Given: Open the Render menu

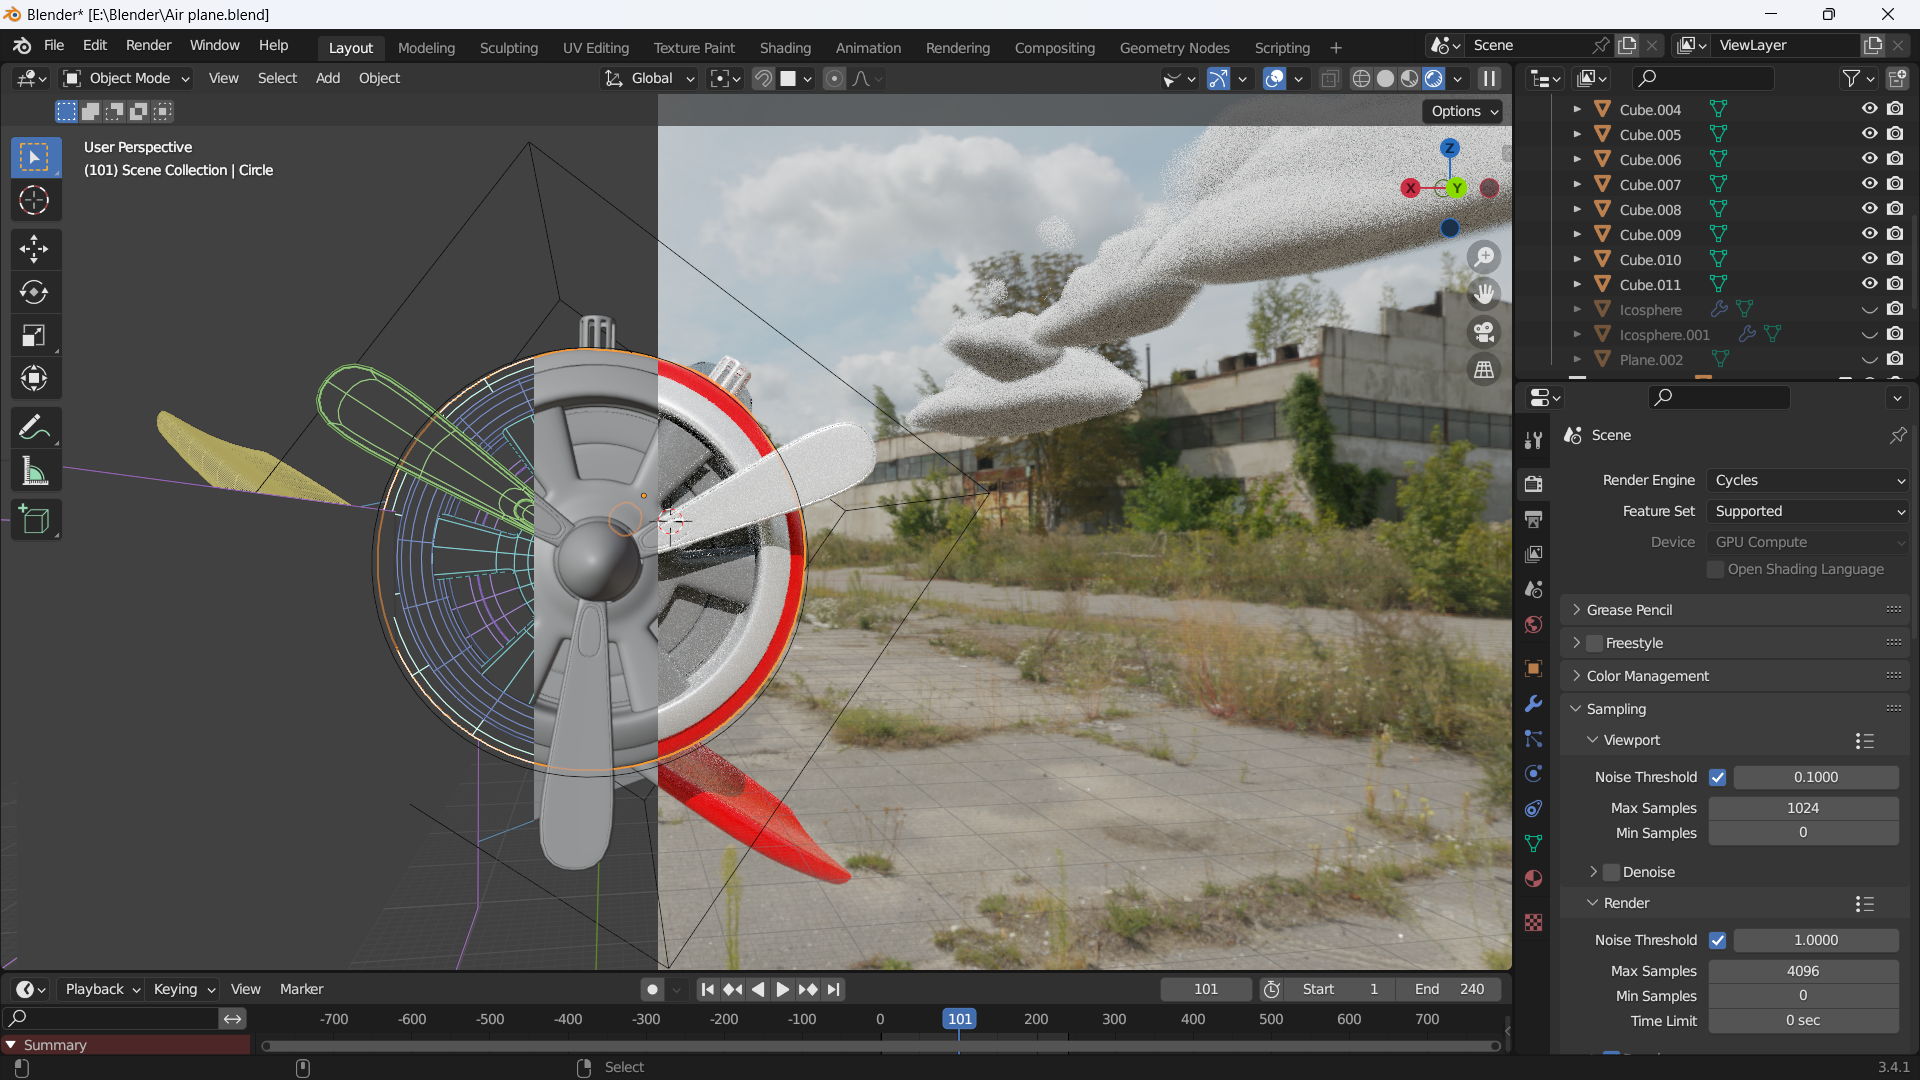Looking at the screenshot, I should 148,46.
